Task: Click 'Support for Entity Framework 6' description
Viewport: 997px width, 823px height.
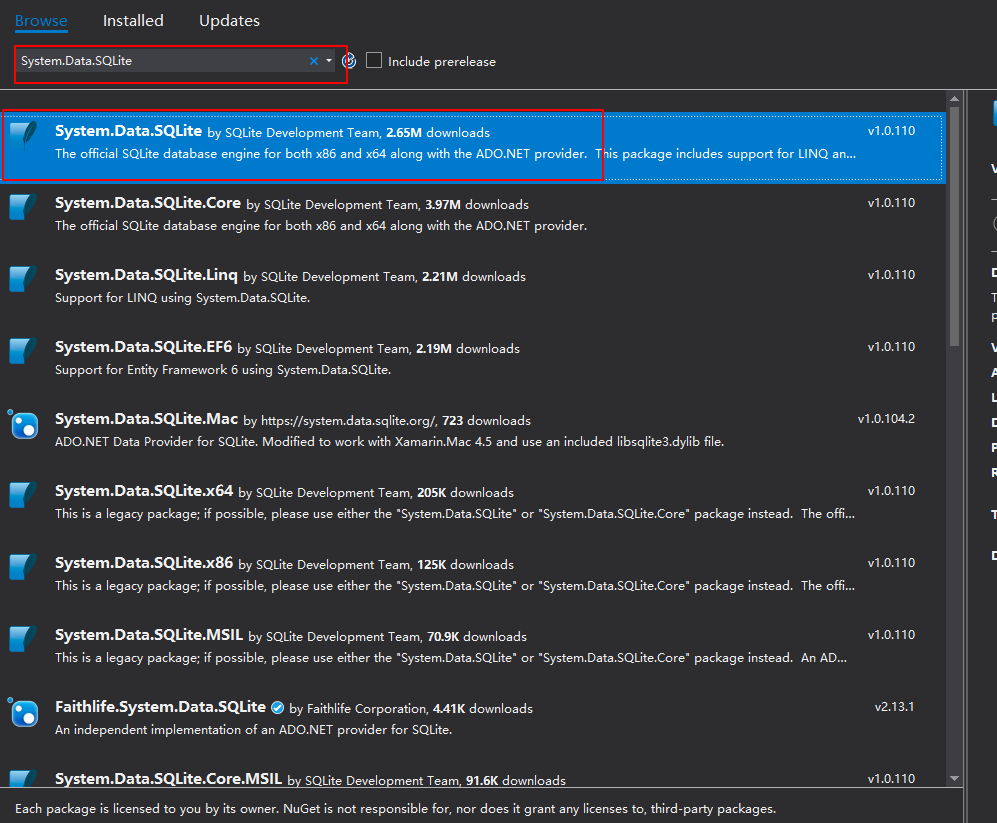Action: pos(223,370)
